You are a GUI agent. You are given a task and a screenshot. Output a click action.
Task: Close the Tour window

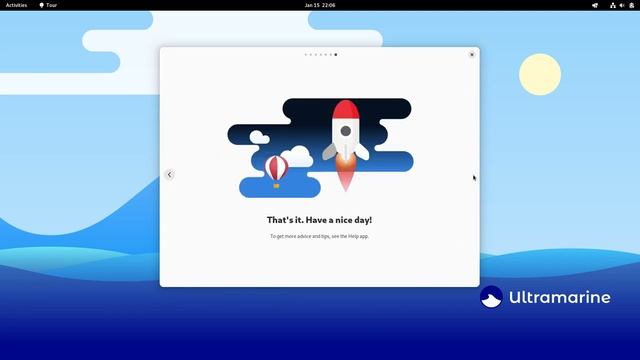coord(472,54)
